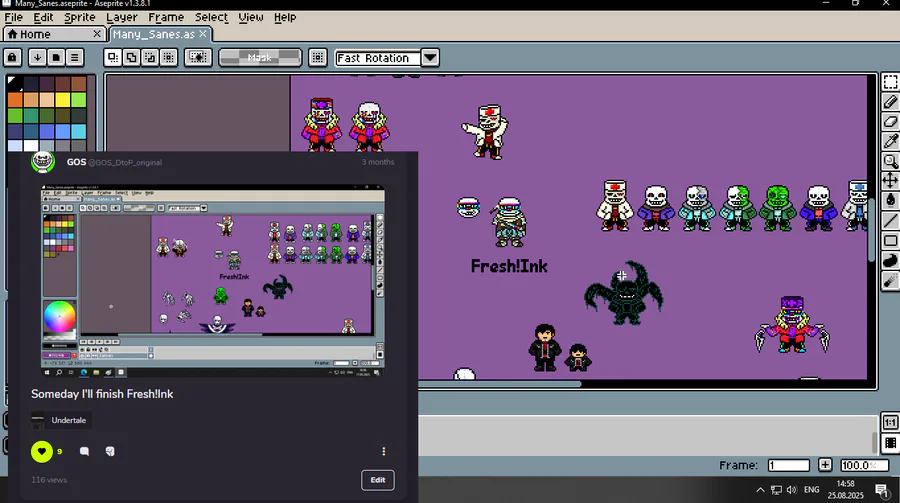Open the post three-dots options menu
This screenshot has width=900, height=503.
point(383,451)
